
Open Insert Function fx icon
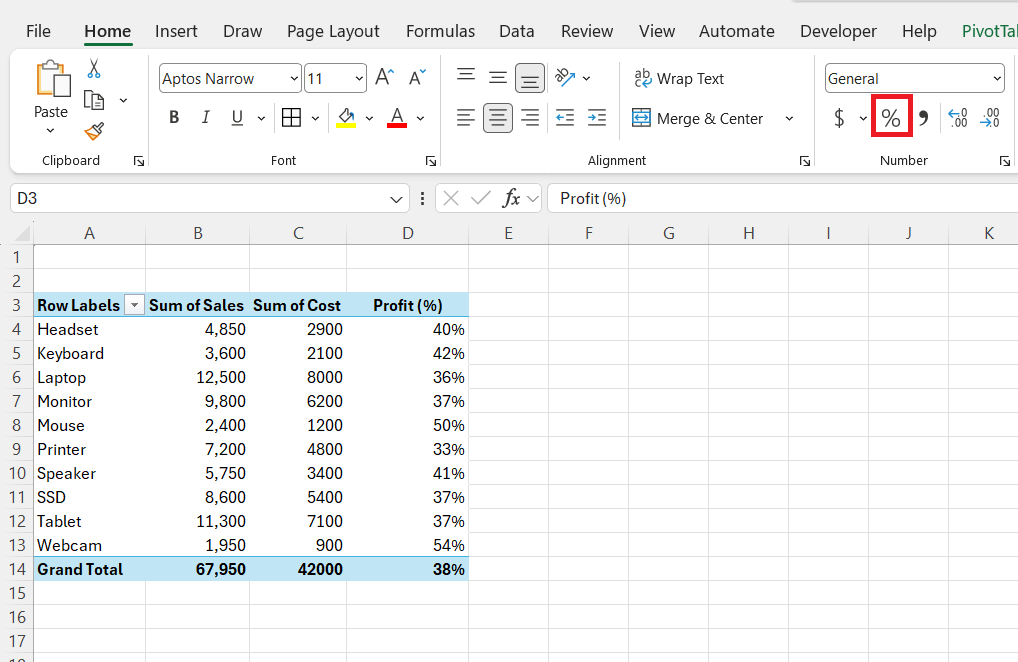coord(512,198)
